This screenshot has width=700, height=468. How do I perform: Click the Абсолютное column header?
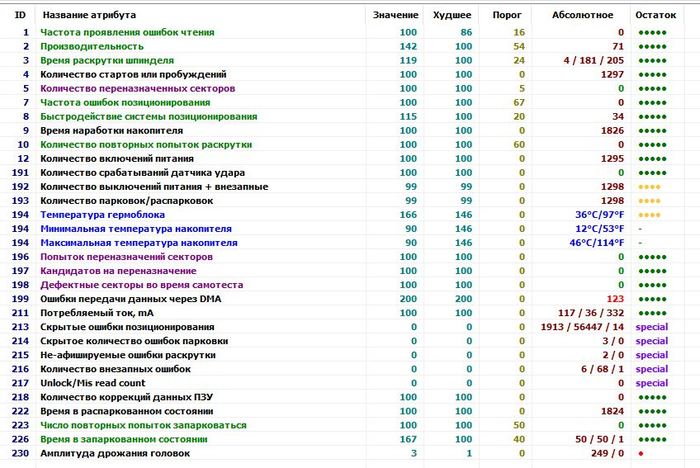(x=584, y=16)
